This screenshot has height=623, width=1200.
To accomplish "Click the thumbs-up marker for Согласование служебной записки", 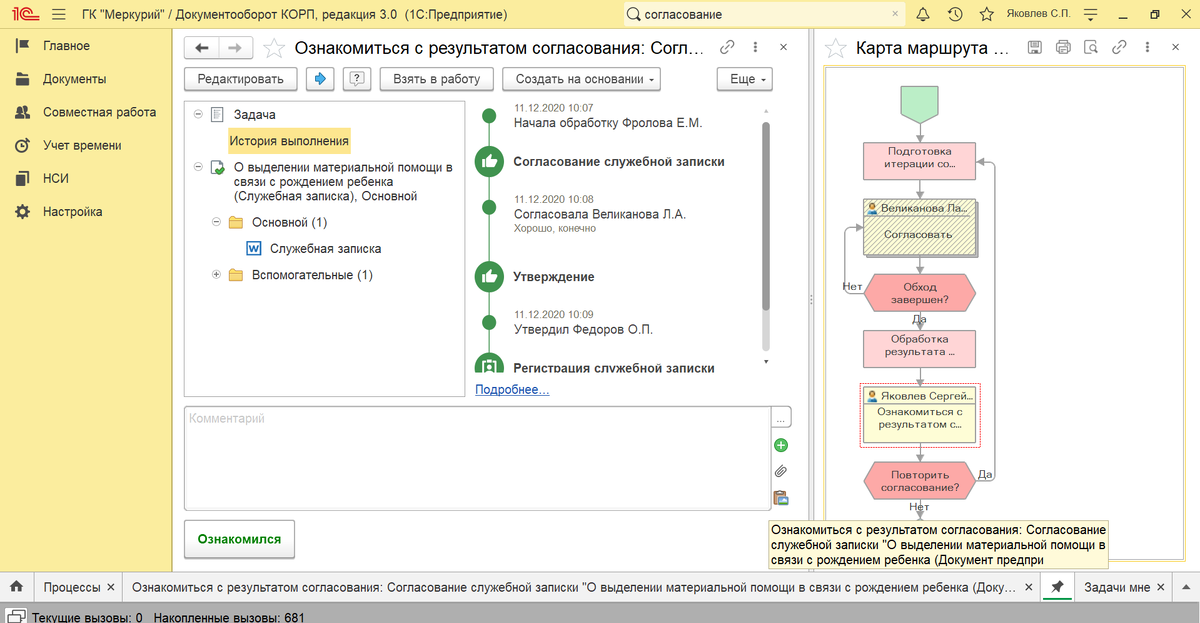I will (x=489, y=161).
